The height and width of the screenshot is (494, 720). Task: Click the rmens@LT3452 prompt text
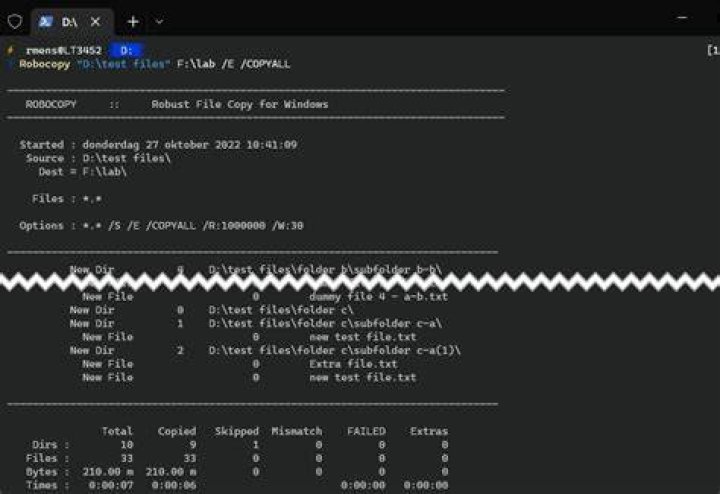pyautogui.click(x=63, y=50)
